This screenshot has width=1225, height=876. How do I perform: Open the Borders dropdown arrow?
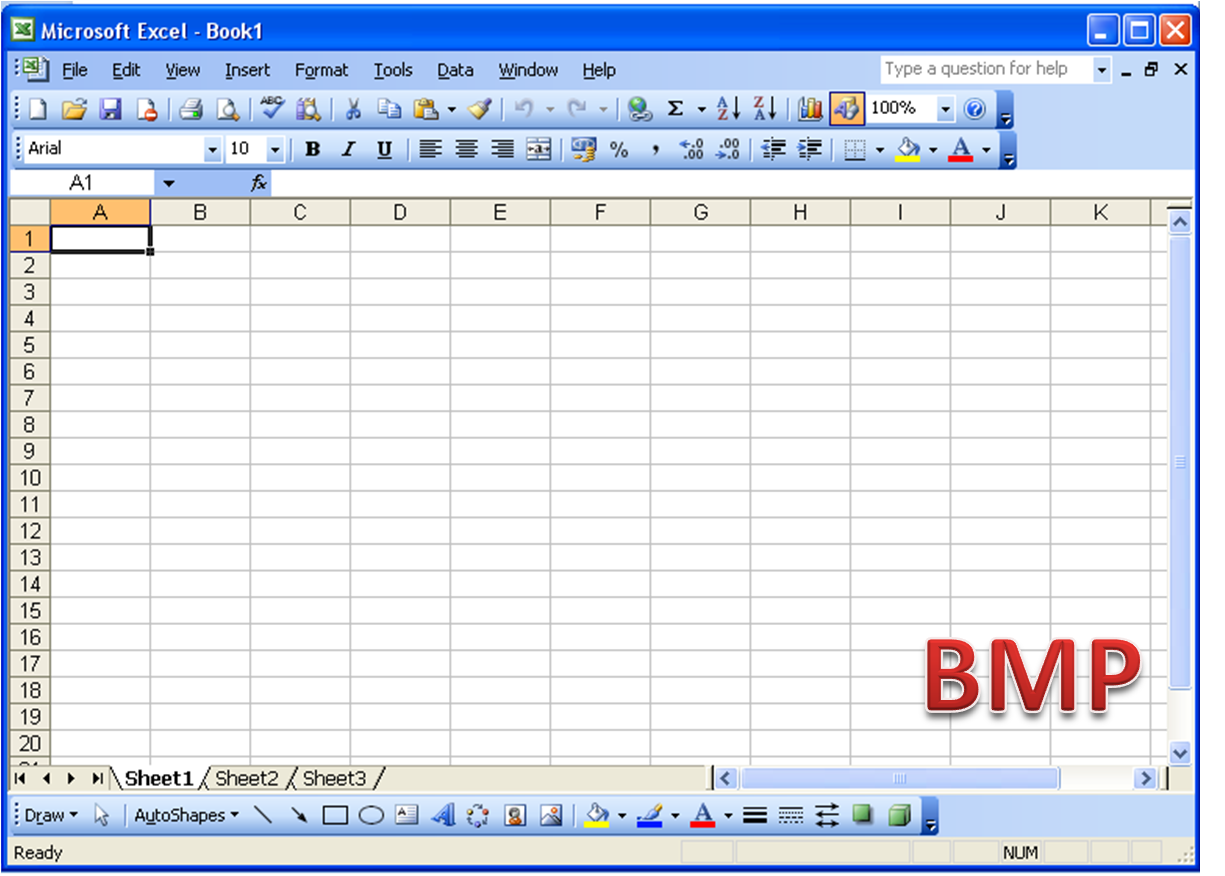880,150
